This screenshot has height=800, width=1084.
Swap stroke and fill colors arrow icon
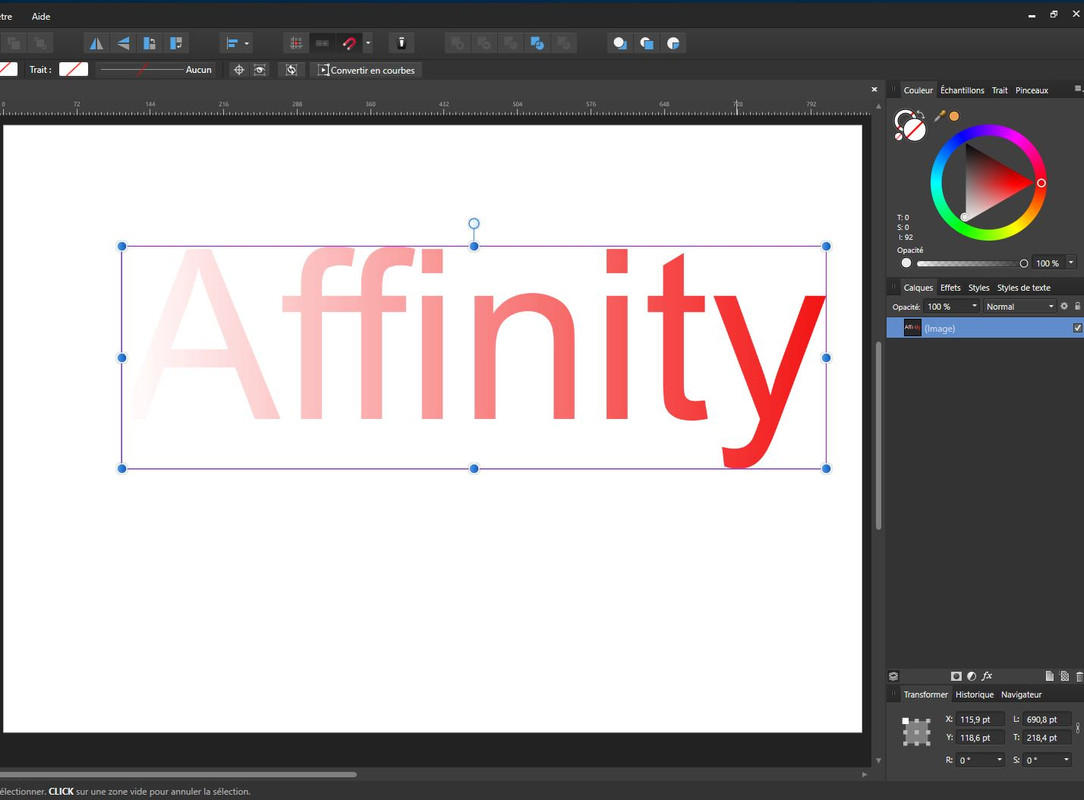pos(921,115)
